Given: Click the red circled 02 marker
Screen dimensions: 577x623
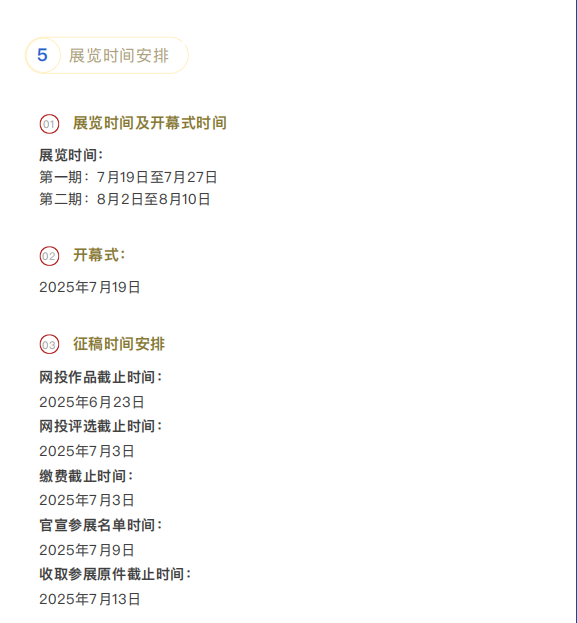Looking at the screenshot, I should 49,256.
